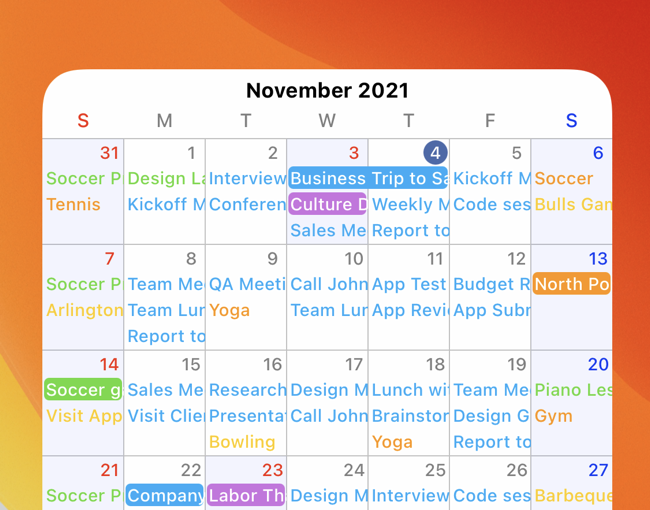The height and width of the screenshot is (510, 650).
Task: Open the Tennis event on October 31
Action: tap(73, 204)
